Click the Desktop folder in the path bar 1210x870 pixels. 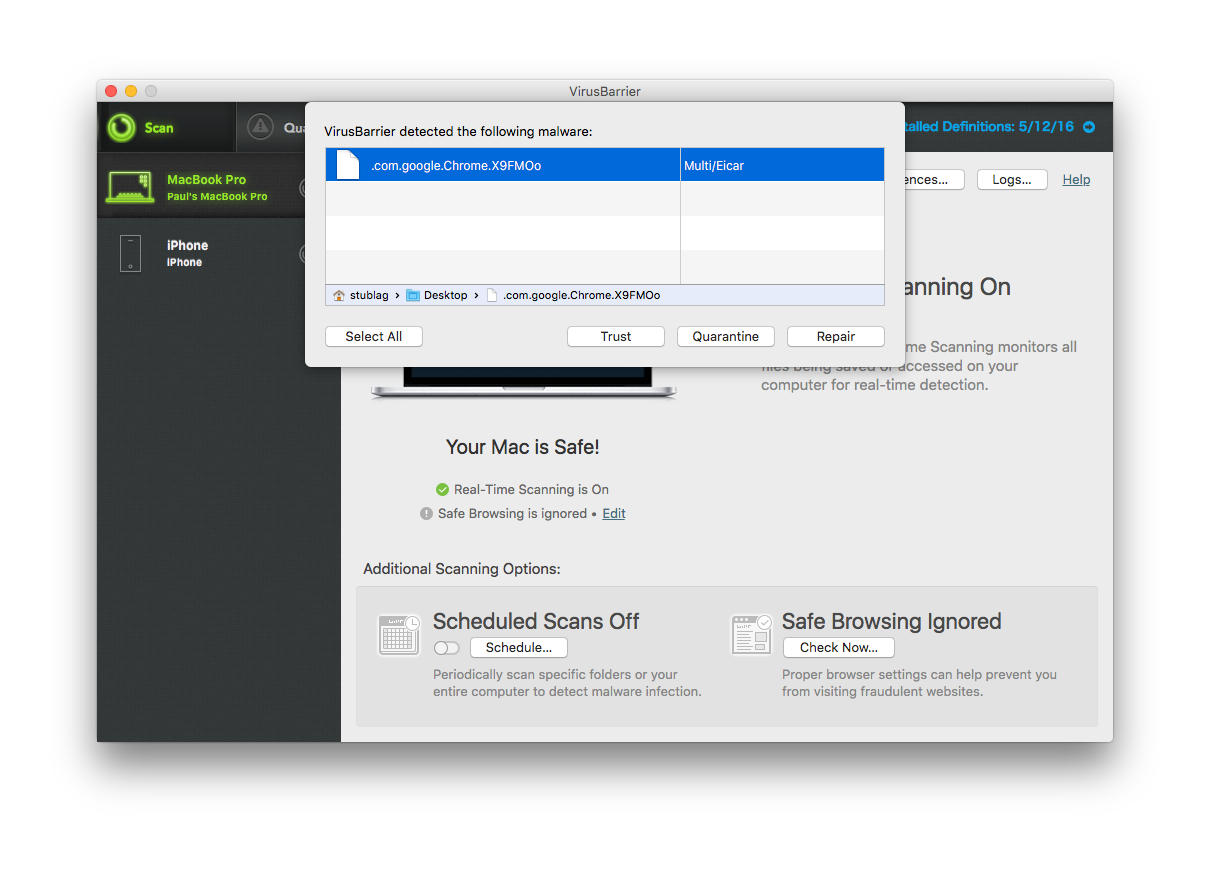[437, 295]
